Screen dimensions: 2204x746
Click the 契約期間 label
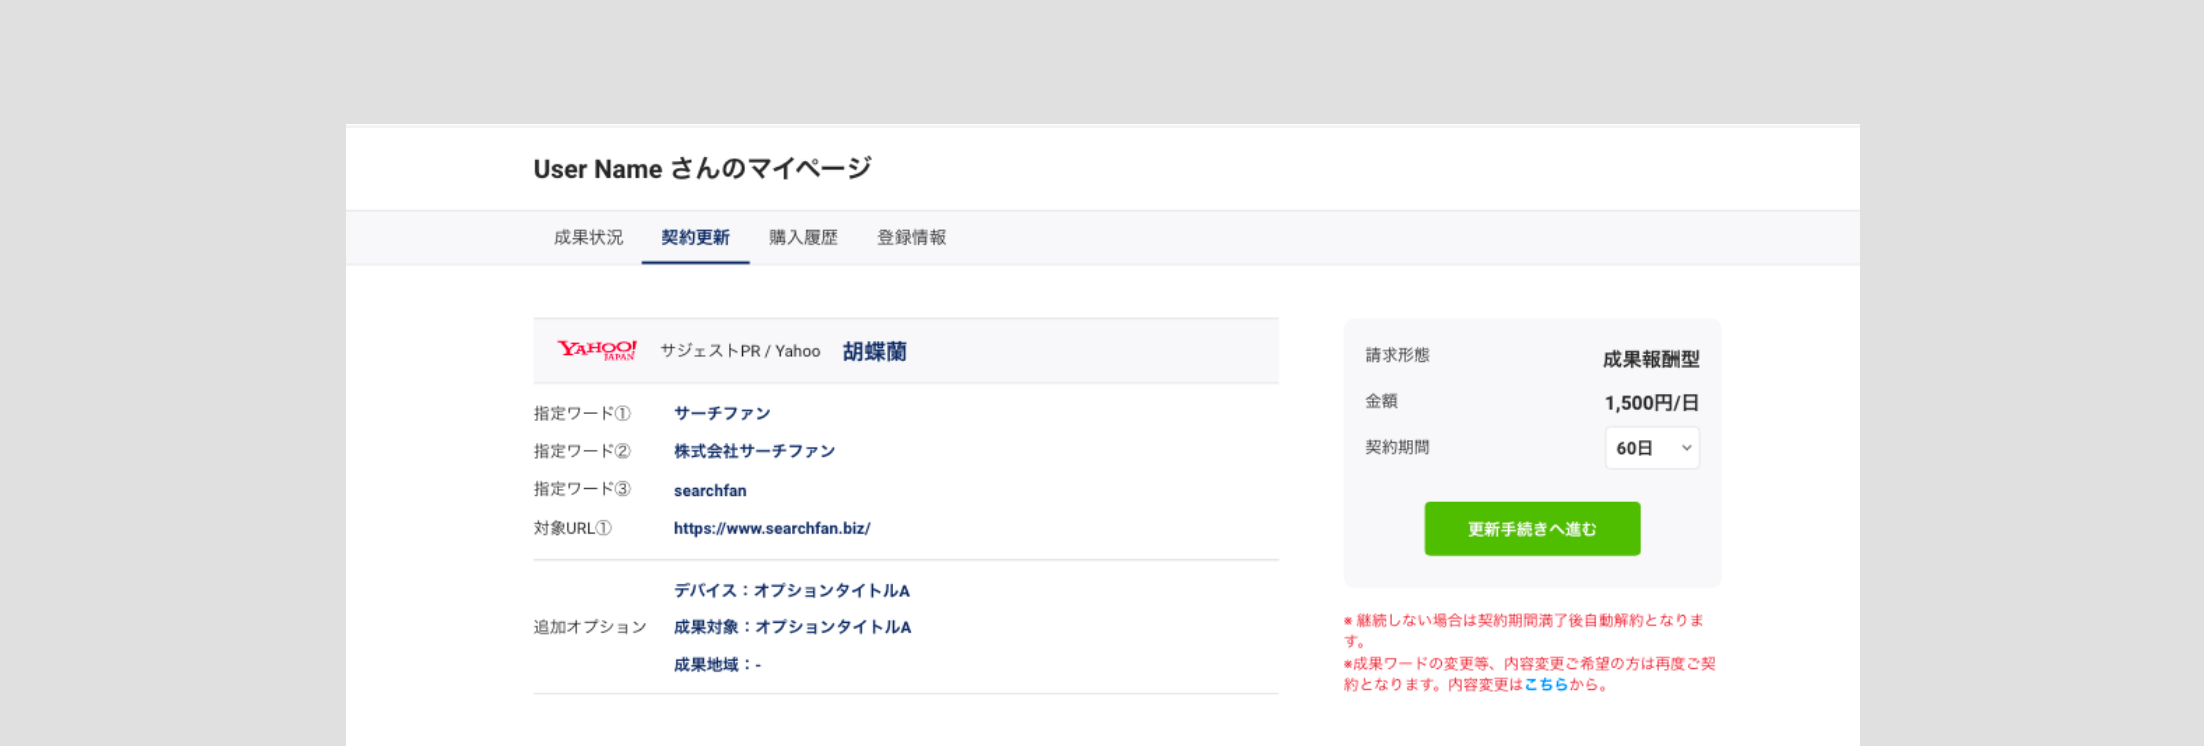(1397, 447)
